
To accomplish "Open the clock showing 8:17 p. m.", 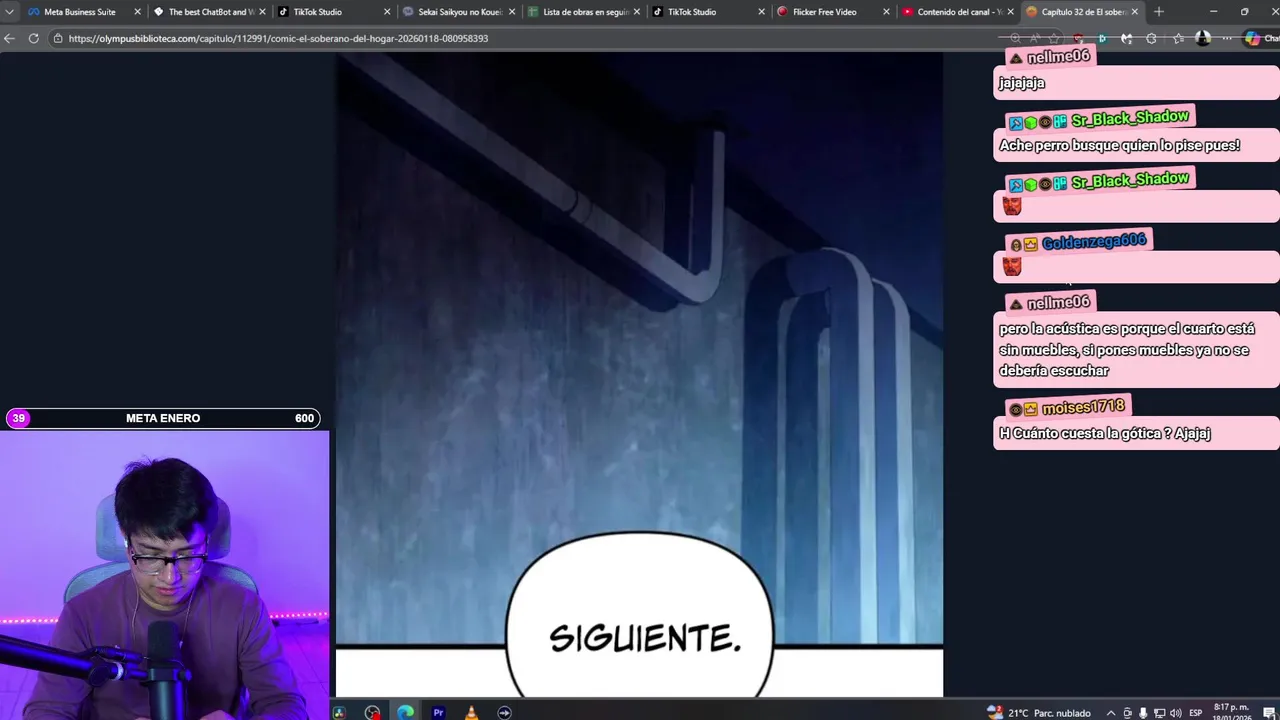I will point(1232,712).
